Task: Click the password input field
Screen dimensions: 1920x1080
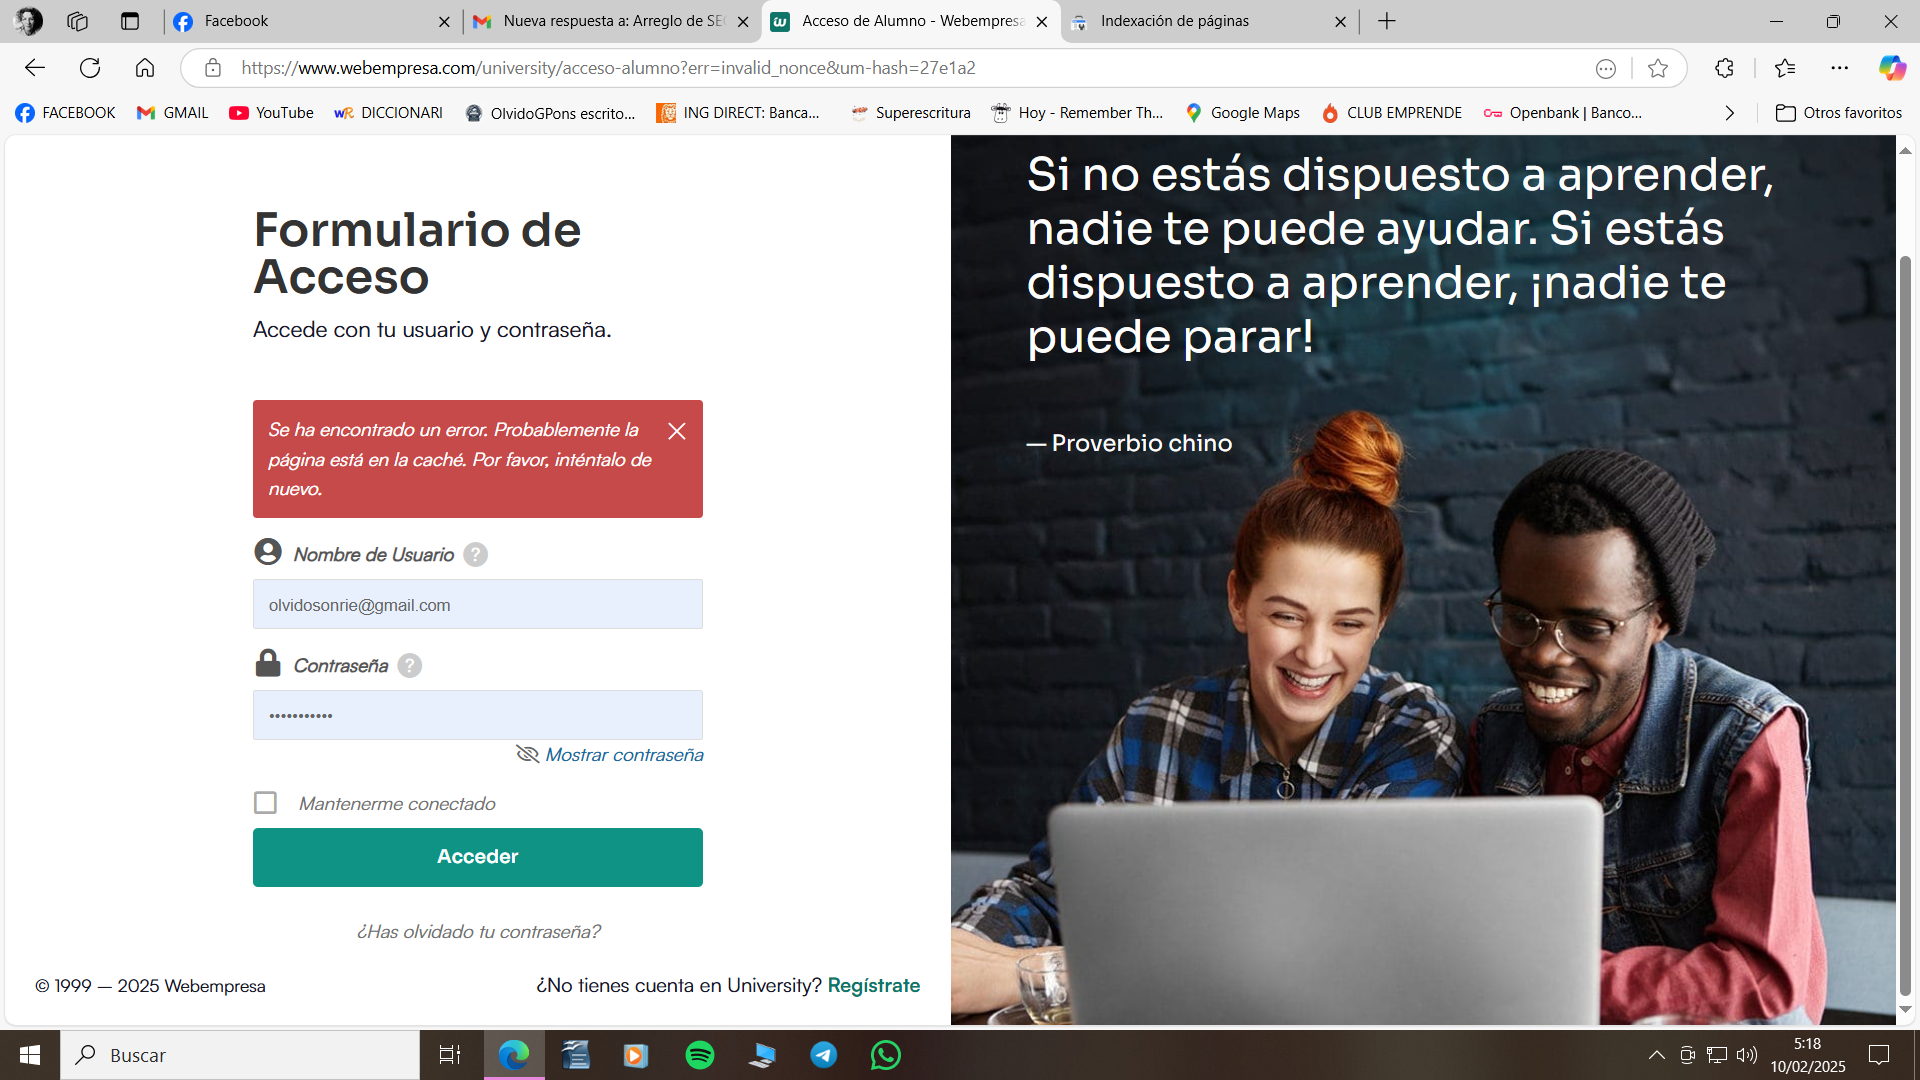Action: pyautogui.click(x=478, y=715)
